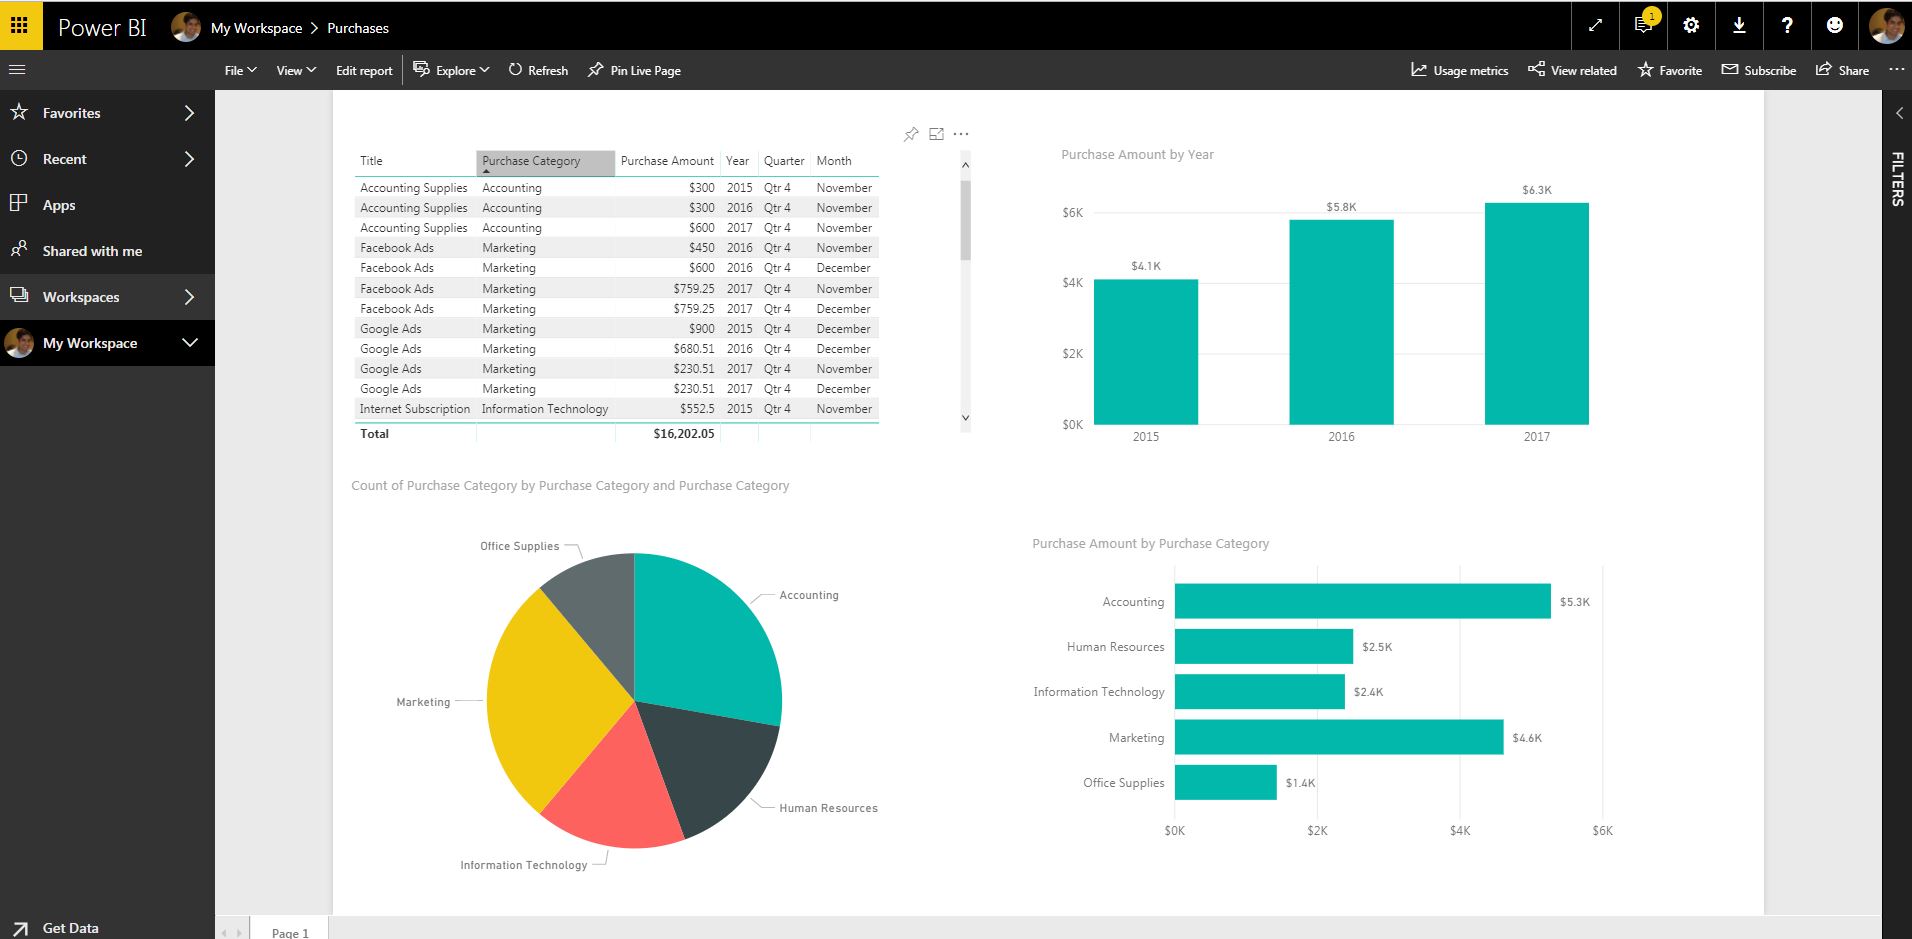The width and height of the screenshot is (1912, 939).
Task: Click the download arrow icon
Action: [1739, 26]
